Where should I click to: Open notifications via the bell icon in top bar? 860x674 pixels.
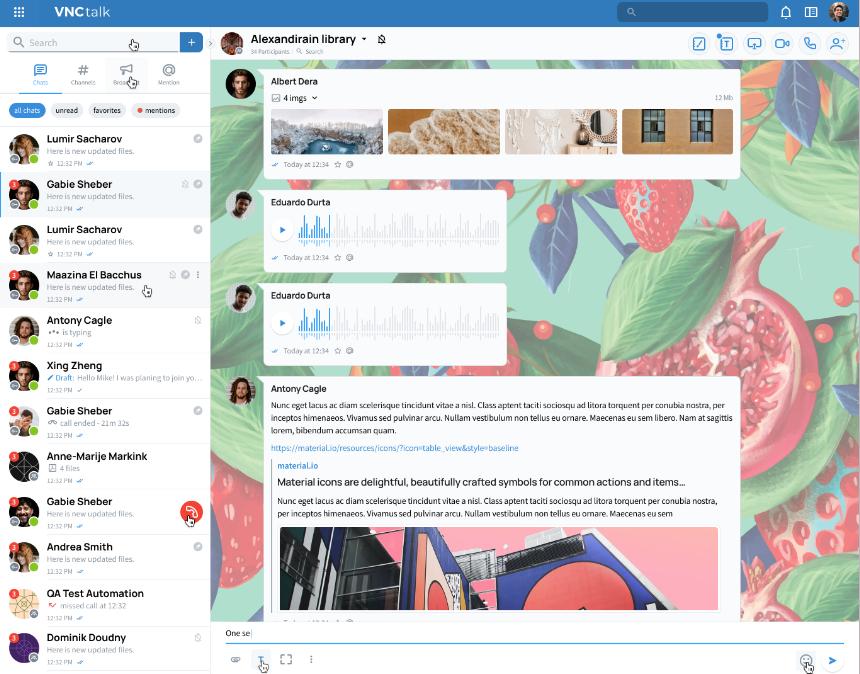pos(785,12)
